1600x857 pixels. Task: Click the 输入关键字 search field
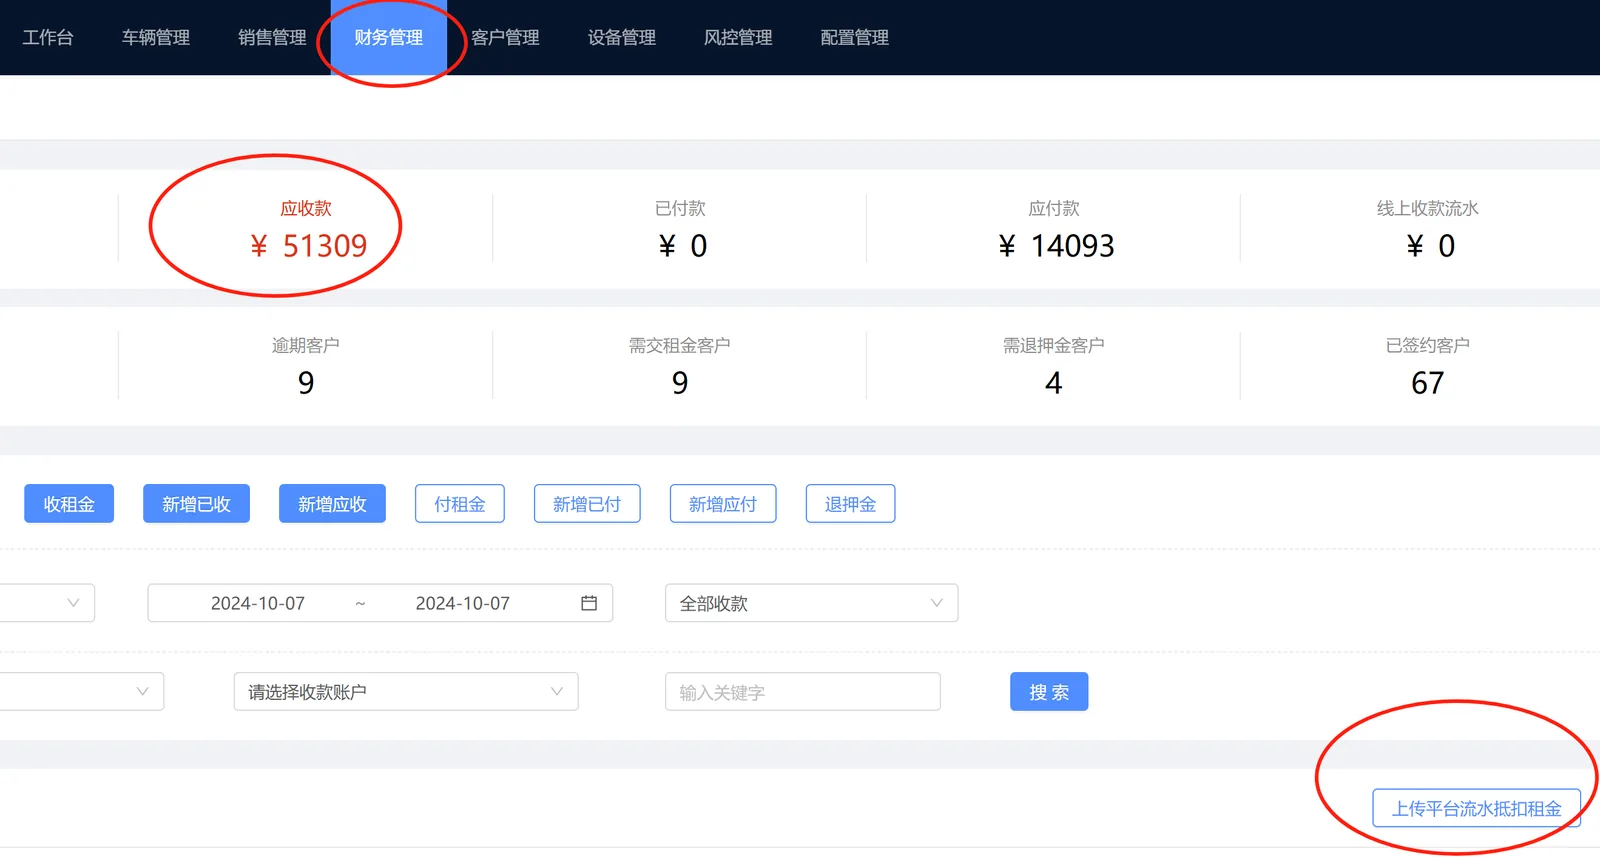tap(803, 692)
